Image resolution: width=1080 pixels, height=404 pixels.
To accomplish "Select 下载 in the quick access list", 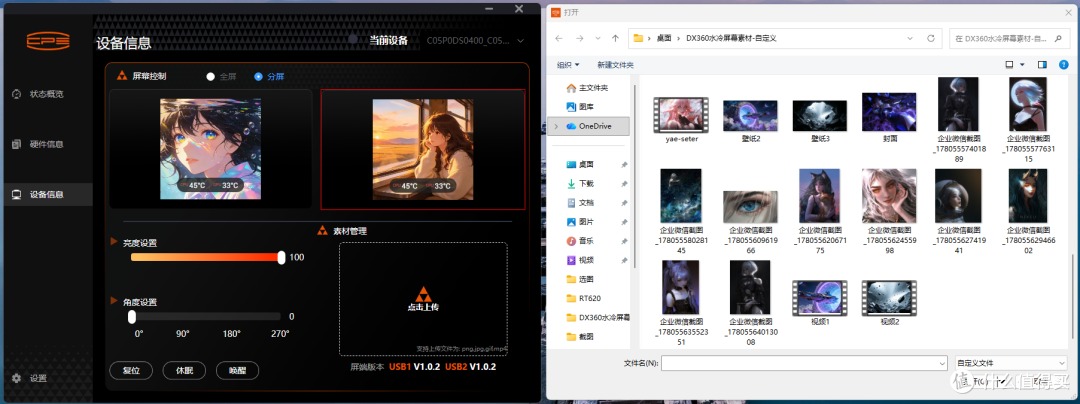I will [586, 184].
